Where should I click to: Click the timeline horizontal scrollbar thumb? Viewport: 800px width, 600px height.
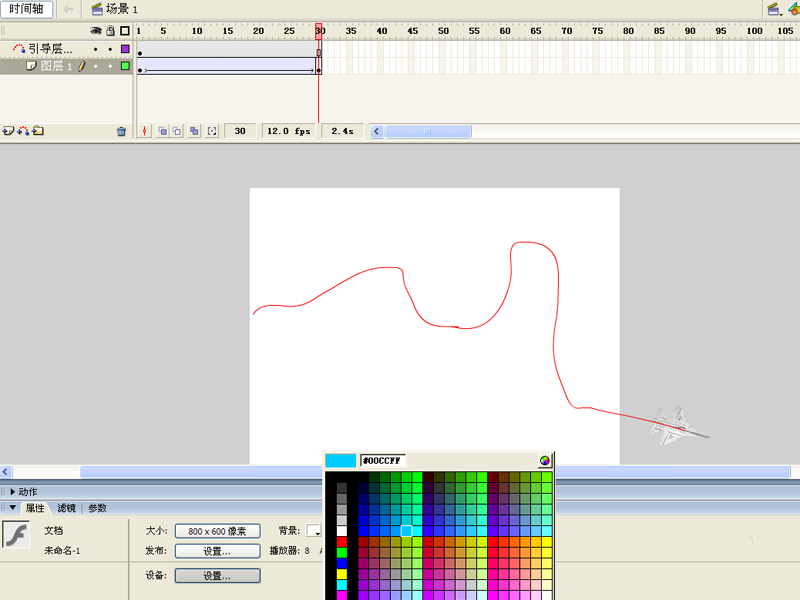(428, 131)
